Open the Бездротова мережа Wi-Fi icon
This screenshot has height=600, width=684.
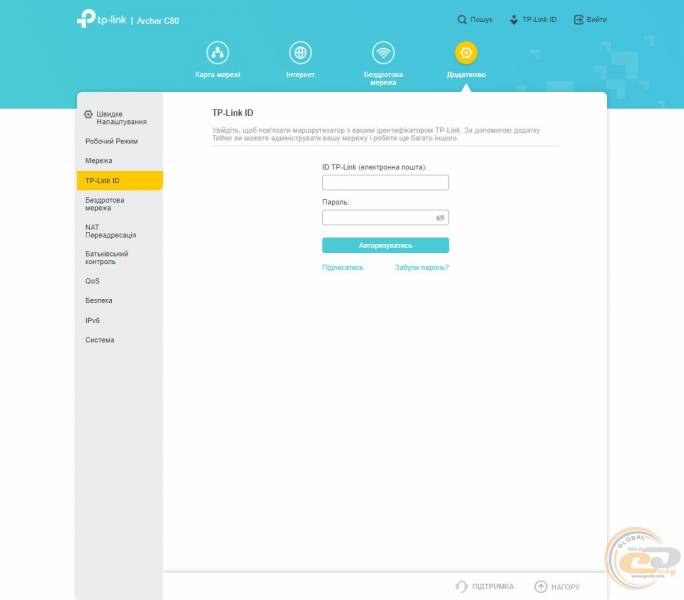tap(383, 53)
